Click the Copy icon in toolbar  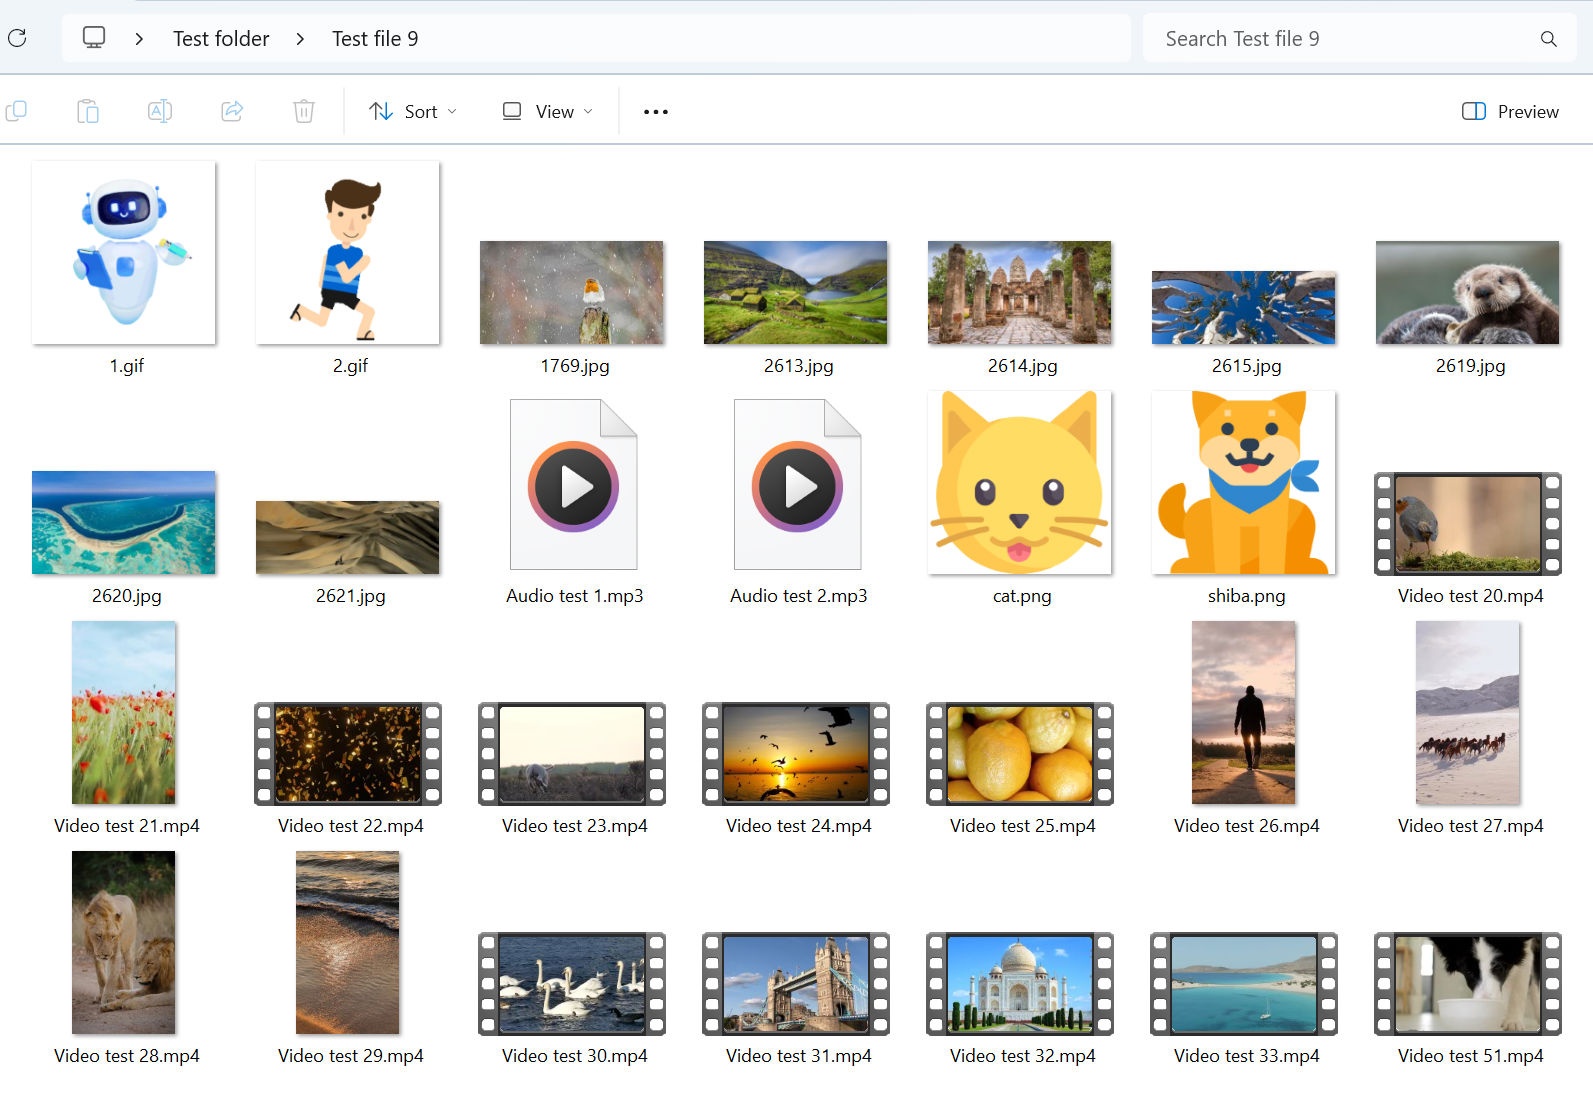(x=17, y=111)
